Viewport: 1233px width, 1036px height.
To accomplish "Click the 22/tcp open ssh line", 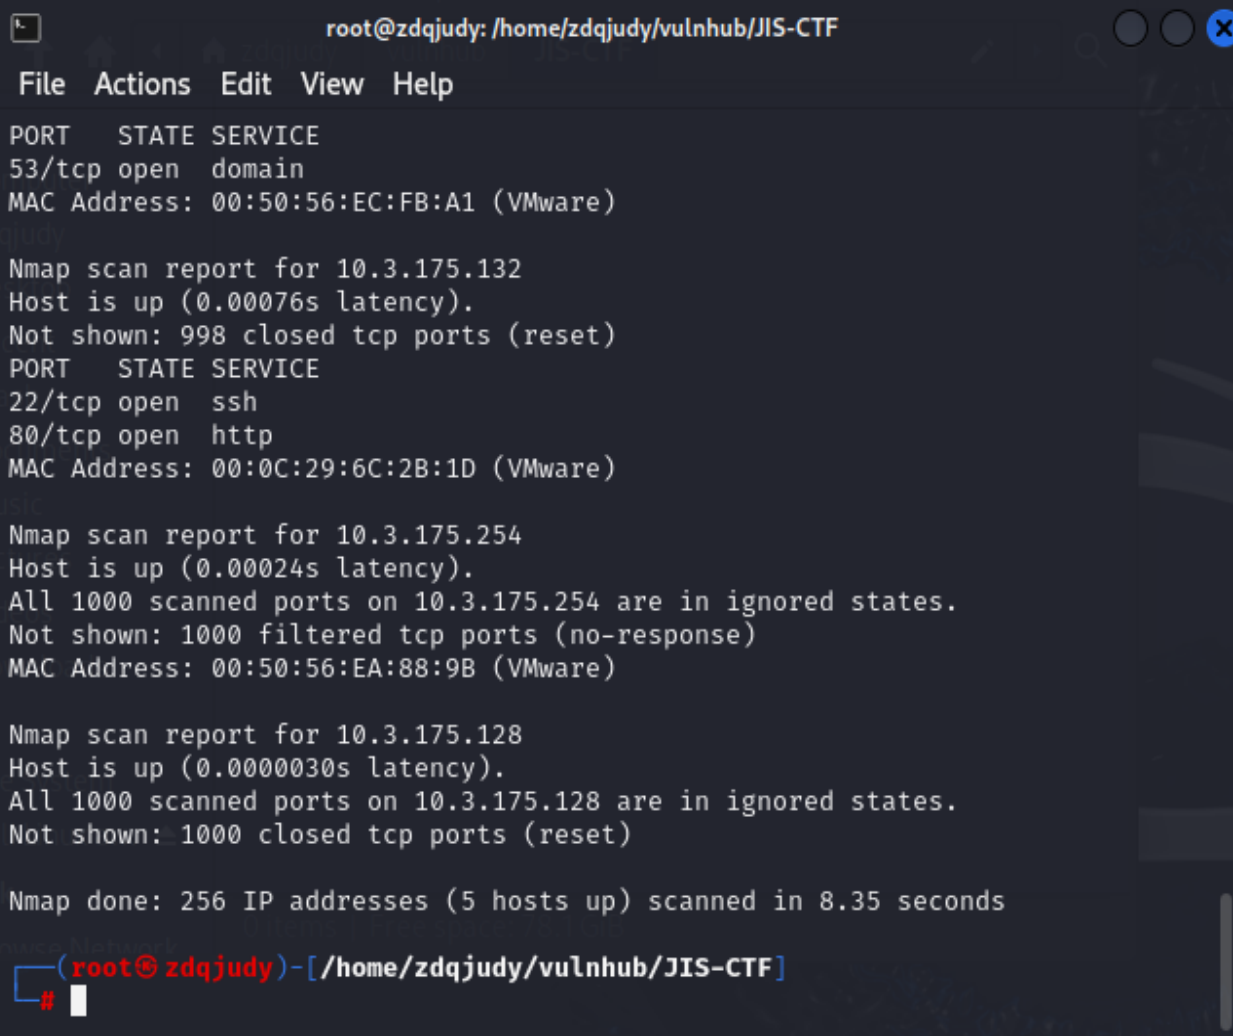I will pos(133,402).
